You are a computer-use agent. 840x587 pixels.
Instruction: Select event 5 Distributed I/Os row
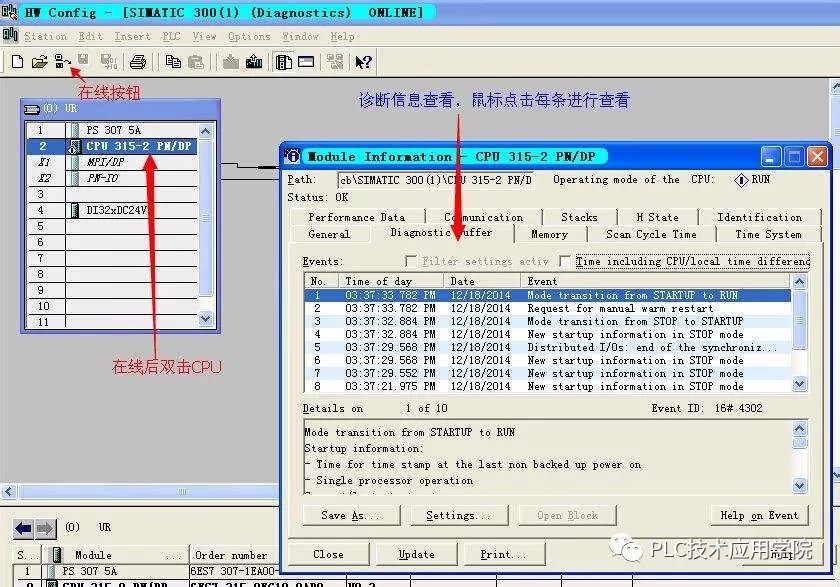(550, 347)
